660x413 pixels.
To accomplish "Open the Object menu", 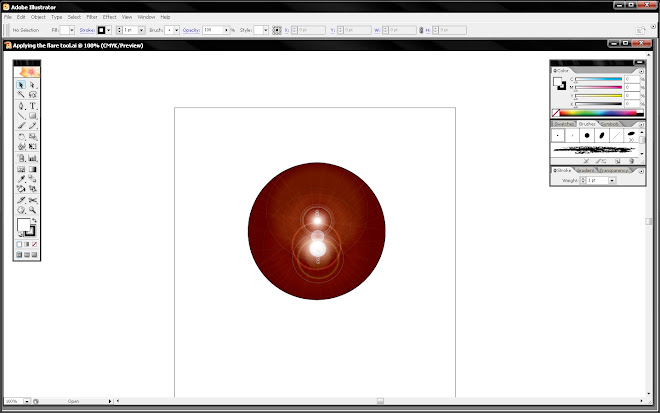I will coord(38,17).
